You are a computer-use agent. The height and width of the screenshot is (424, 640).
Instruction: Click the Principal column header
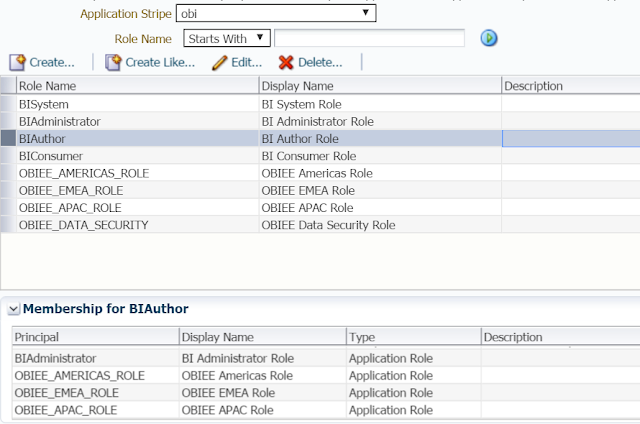point(95,337)
